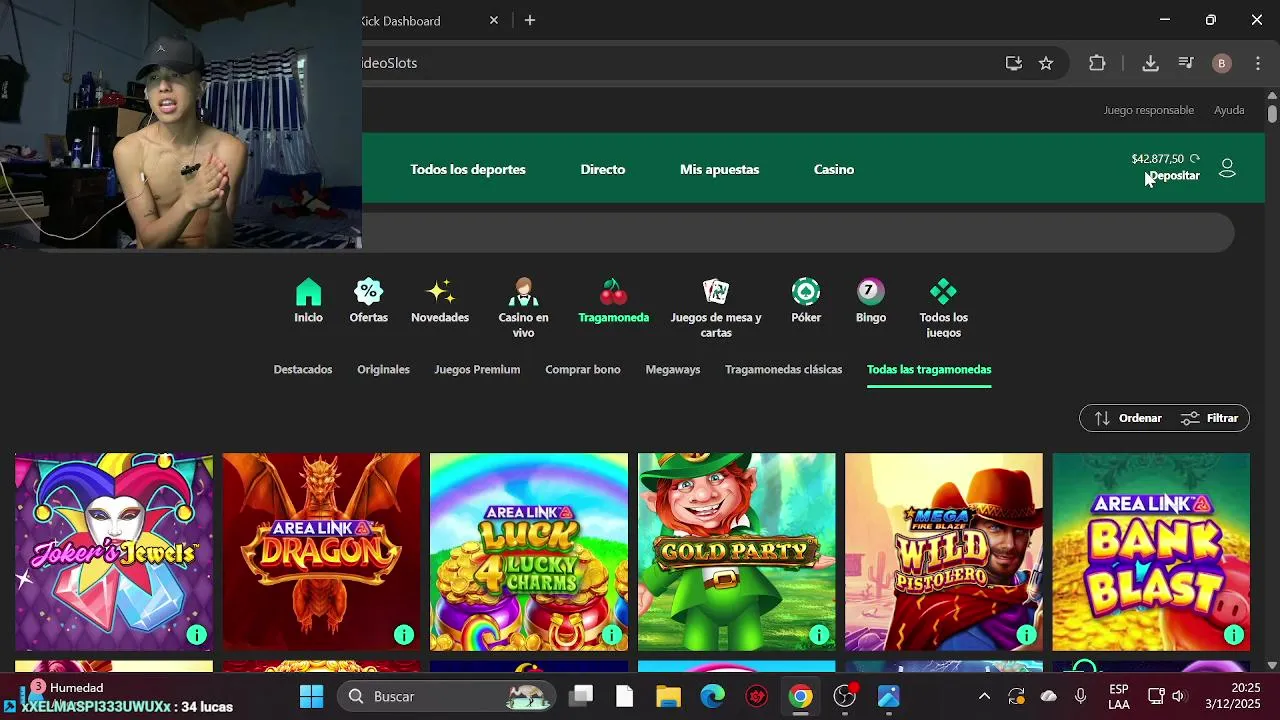Open Todos los deportes menu
The height and width of the screenshot is (720, 1280).
tap(468, 169)
